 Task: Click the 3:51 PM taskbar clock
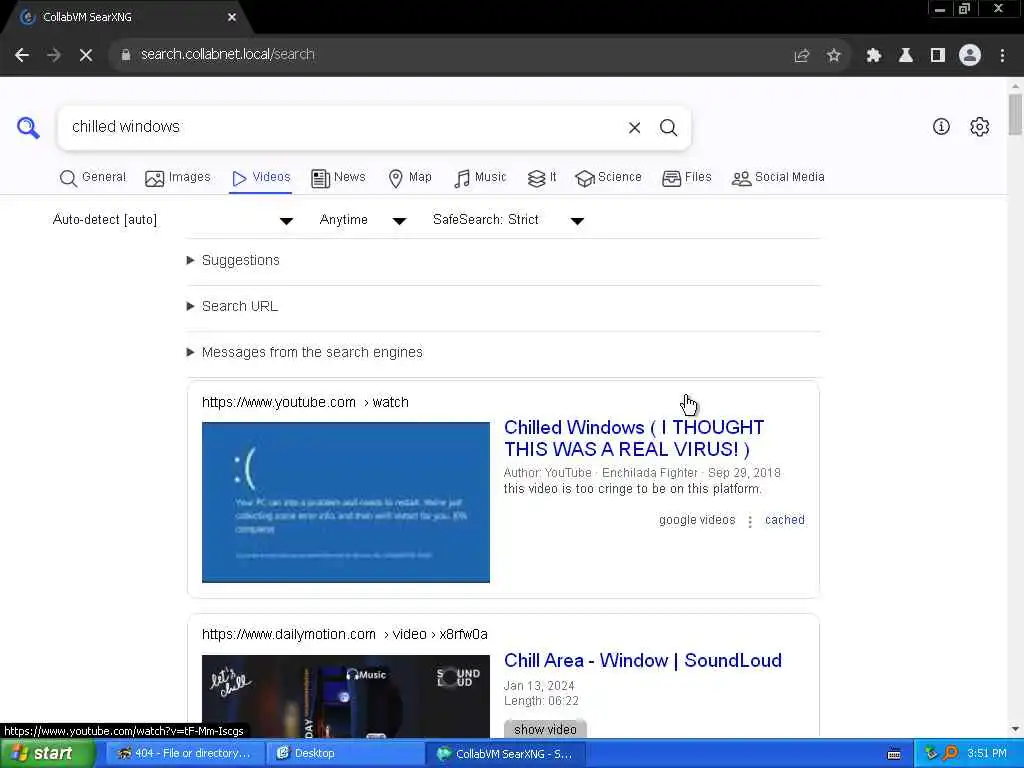pos(987,754)
